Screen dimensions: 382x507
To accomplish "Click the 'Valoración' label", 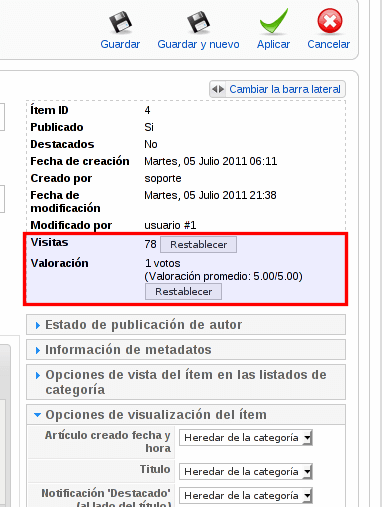I will point(60,263).
